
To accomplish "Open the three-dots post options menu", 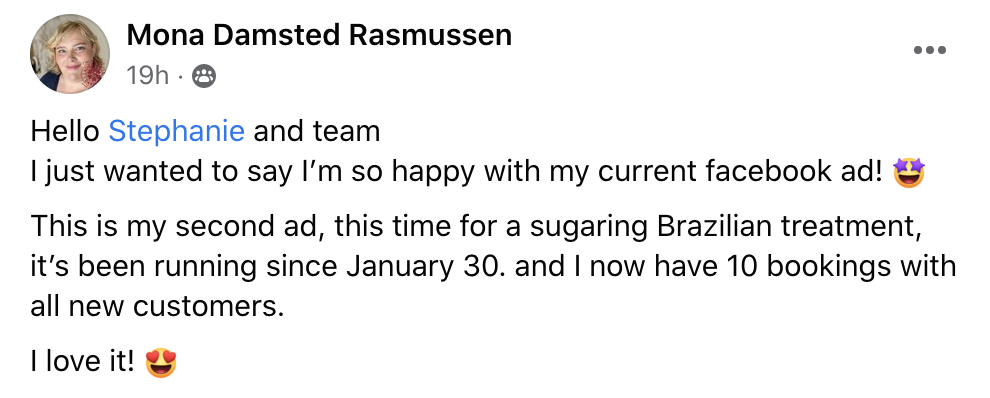I will click(929, 51).
